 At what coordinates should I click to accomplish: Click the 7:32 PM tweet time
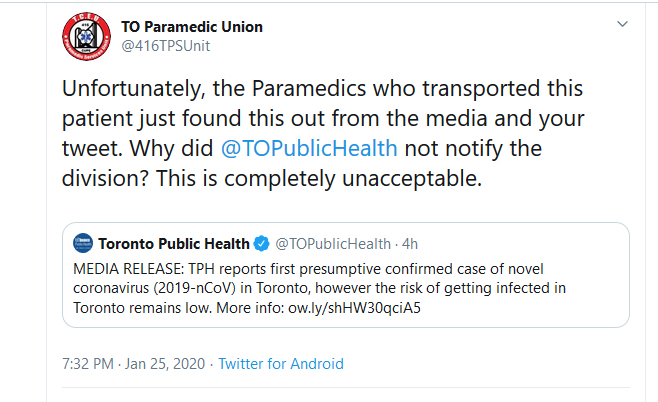(x=88, y=364)
